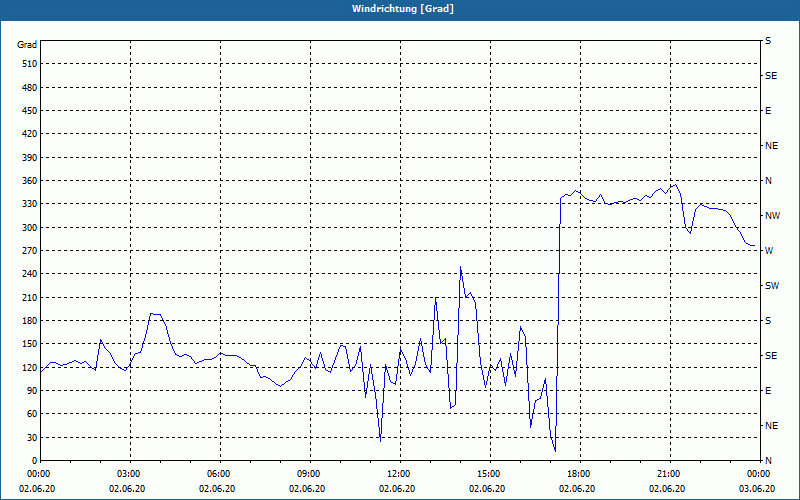Select the 330 y-axis value

30,204
